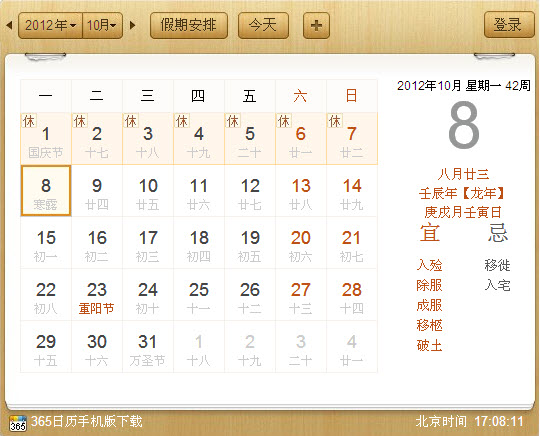Click the 移徙 entry

click(x=497, y=265)
